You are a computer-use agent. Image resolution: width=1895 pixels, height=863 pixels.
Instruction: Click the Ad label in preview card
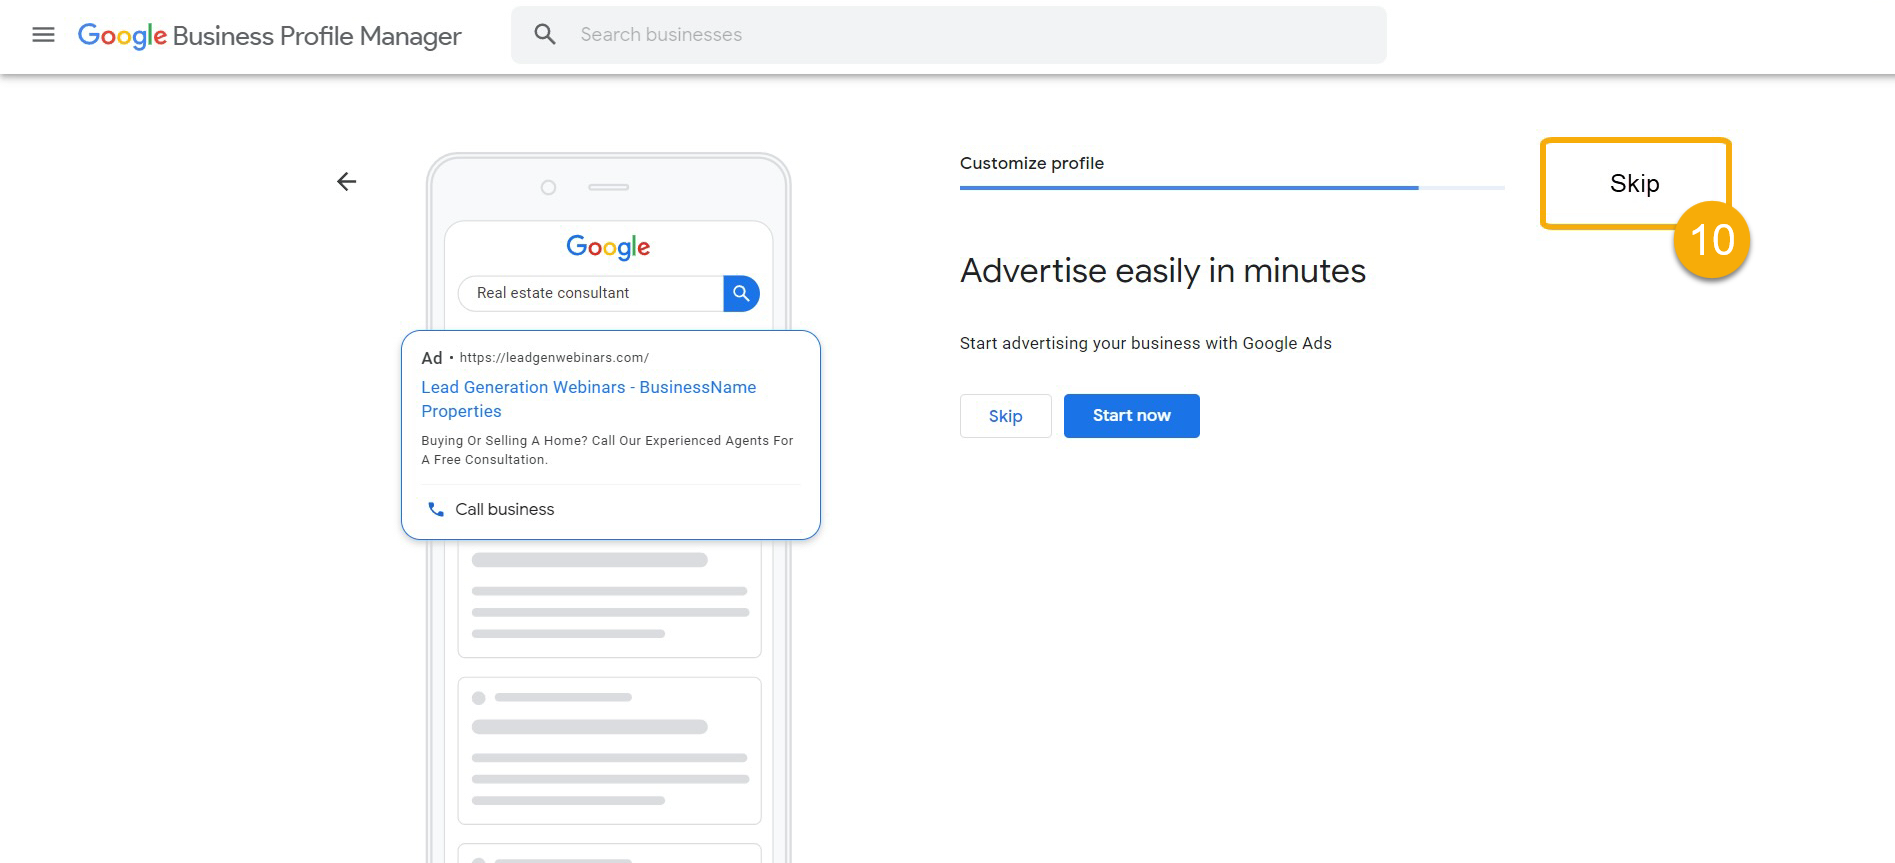pyautogui.click(x=432, y=358)
